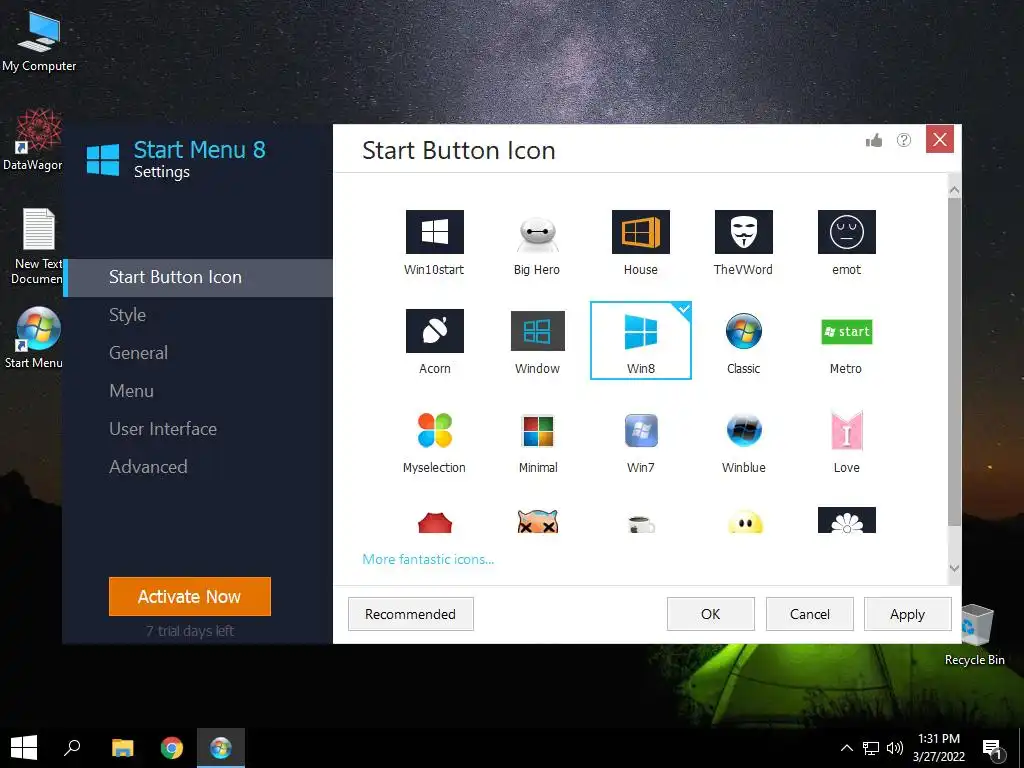Pick the red partially visible icon
The height and width of the screenshot is (768, 1024).
435,522
